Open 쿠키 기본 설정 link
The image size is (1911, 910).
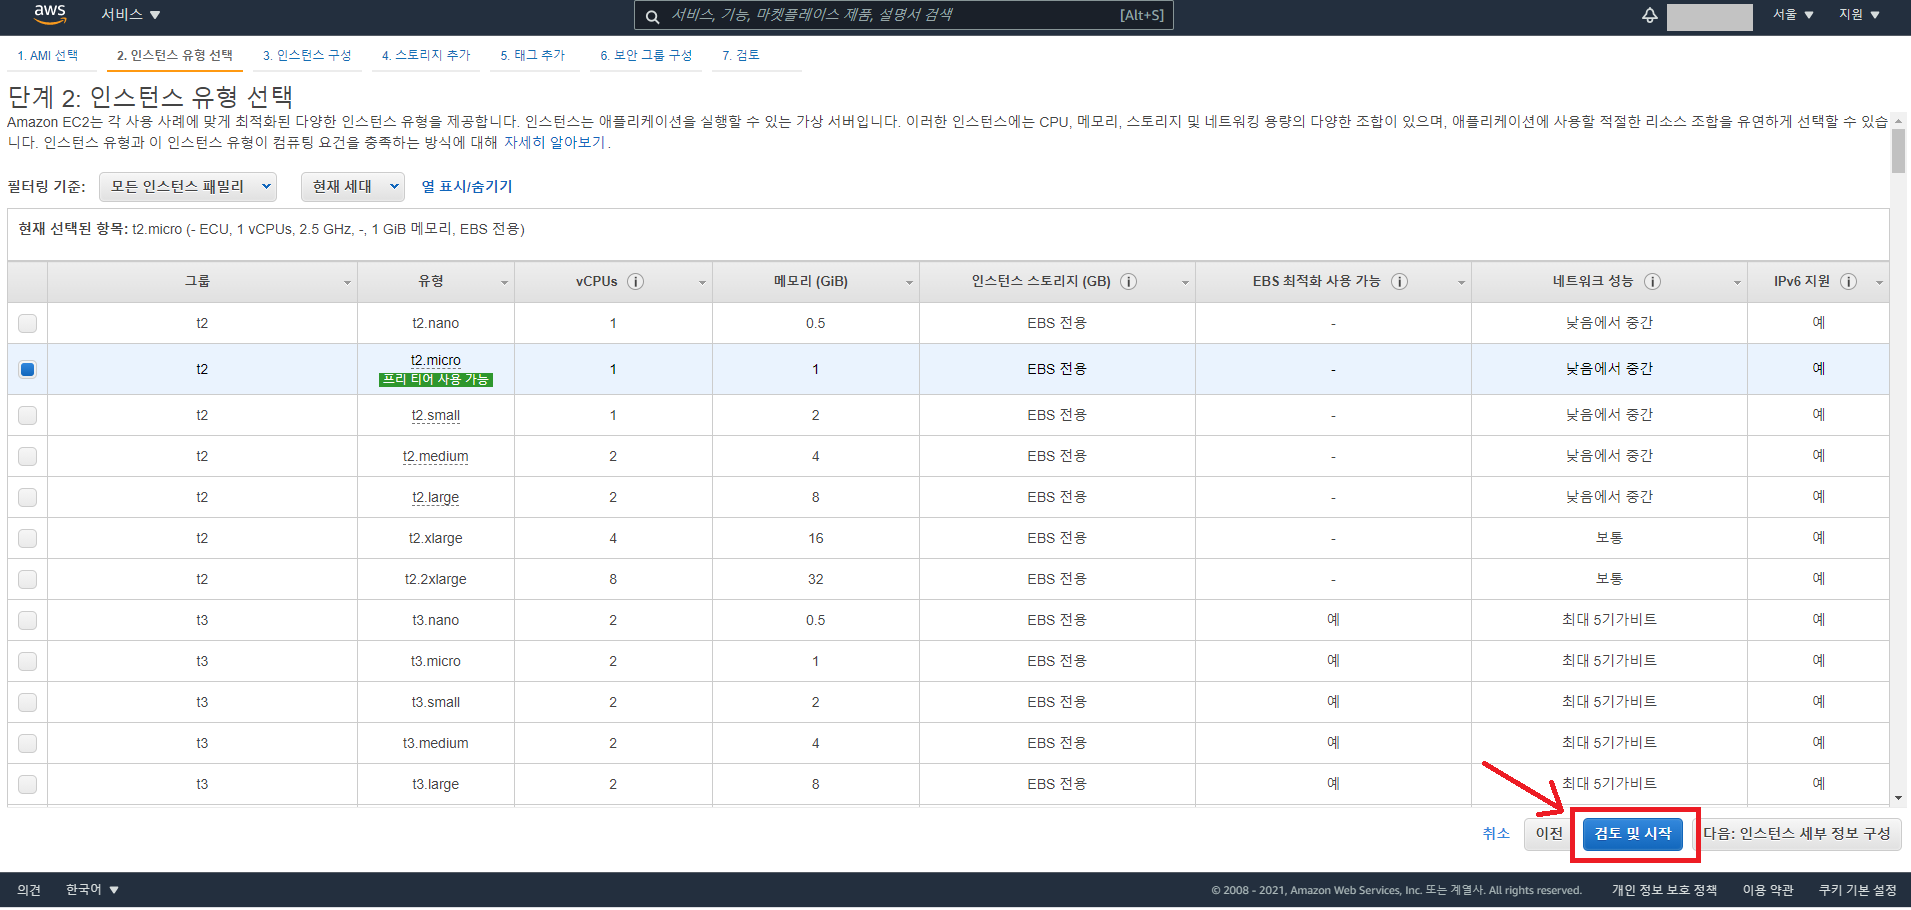point(1857,889)
